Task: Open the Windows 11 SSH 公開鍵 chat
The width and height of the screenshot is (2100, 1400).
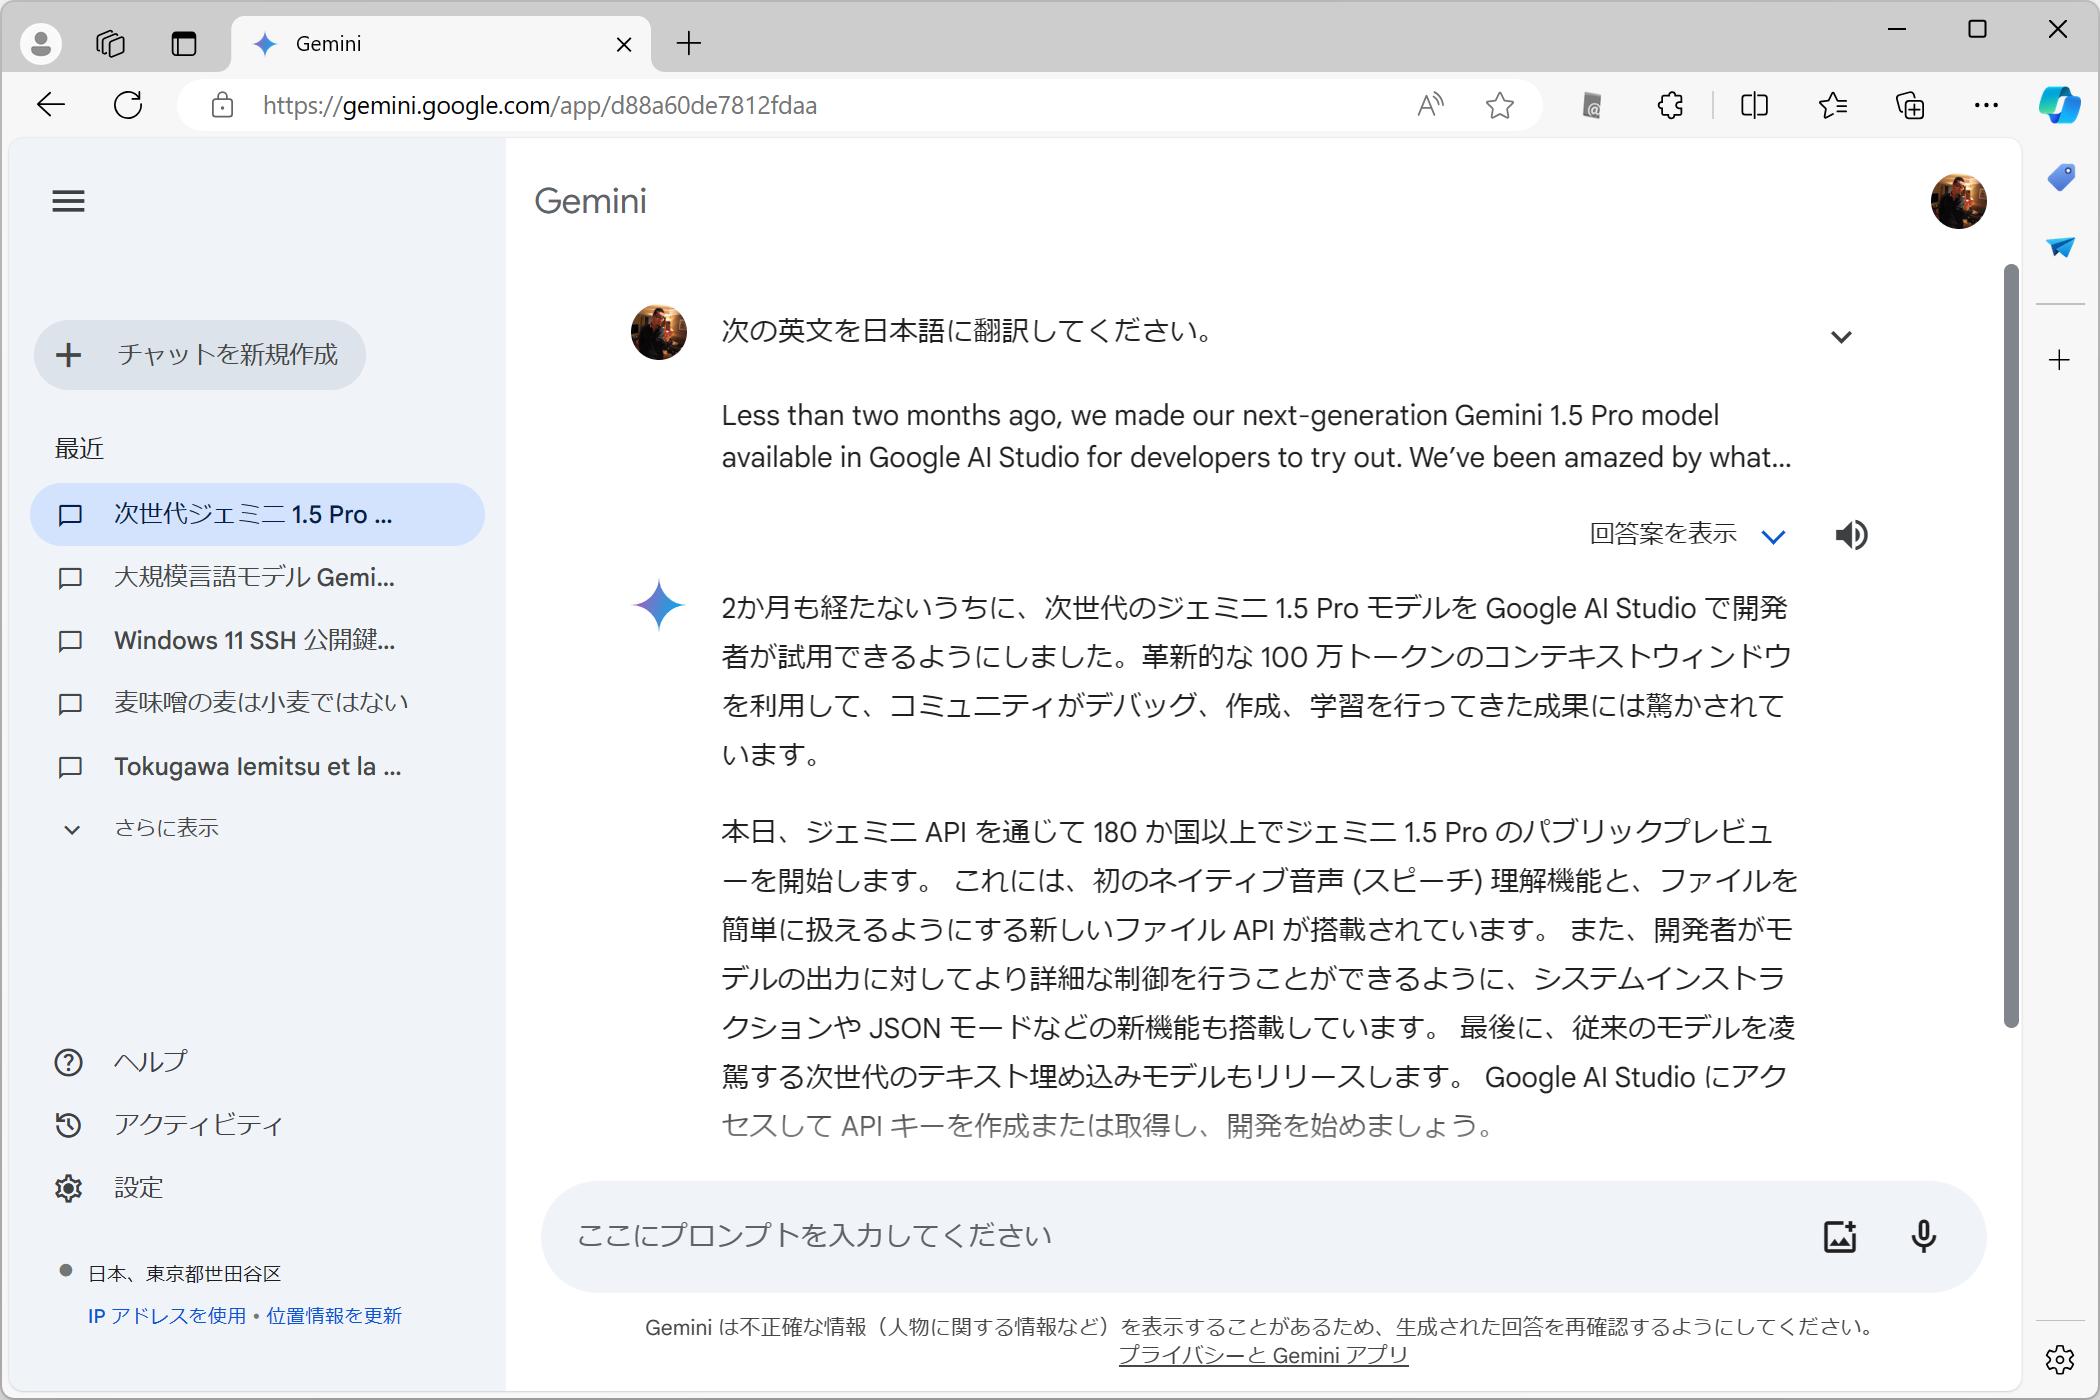Action: 257,641
